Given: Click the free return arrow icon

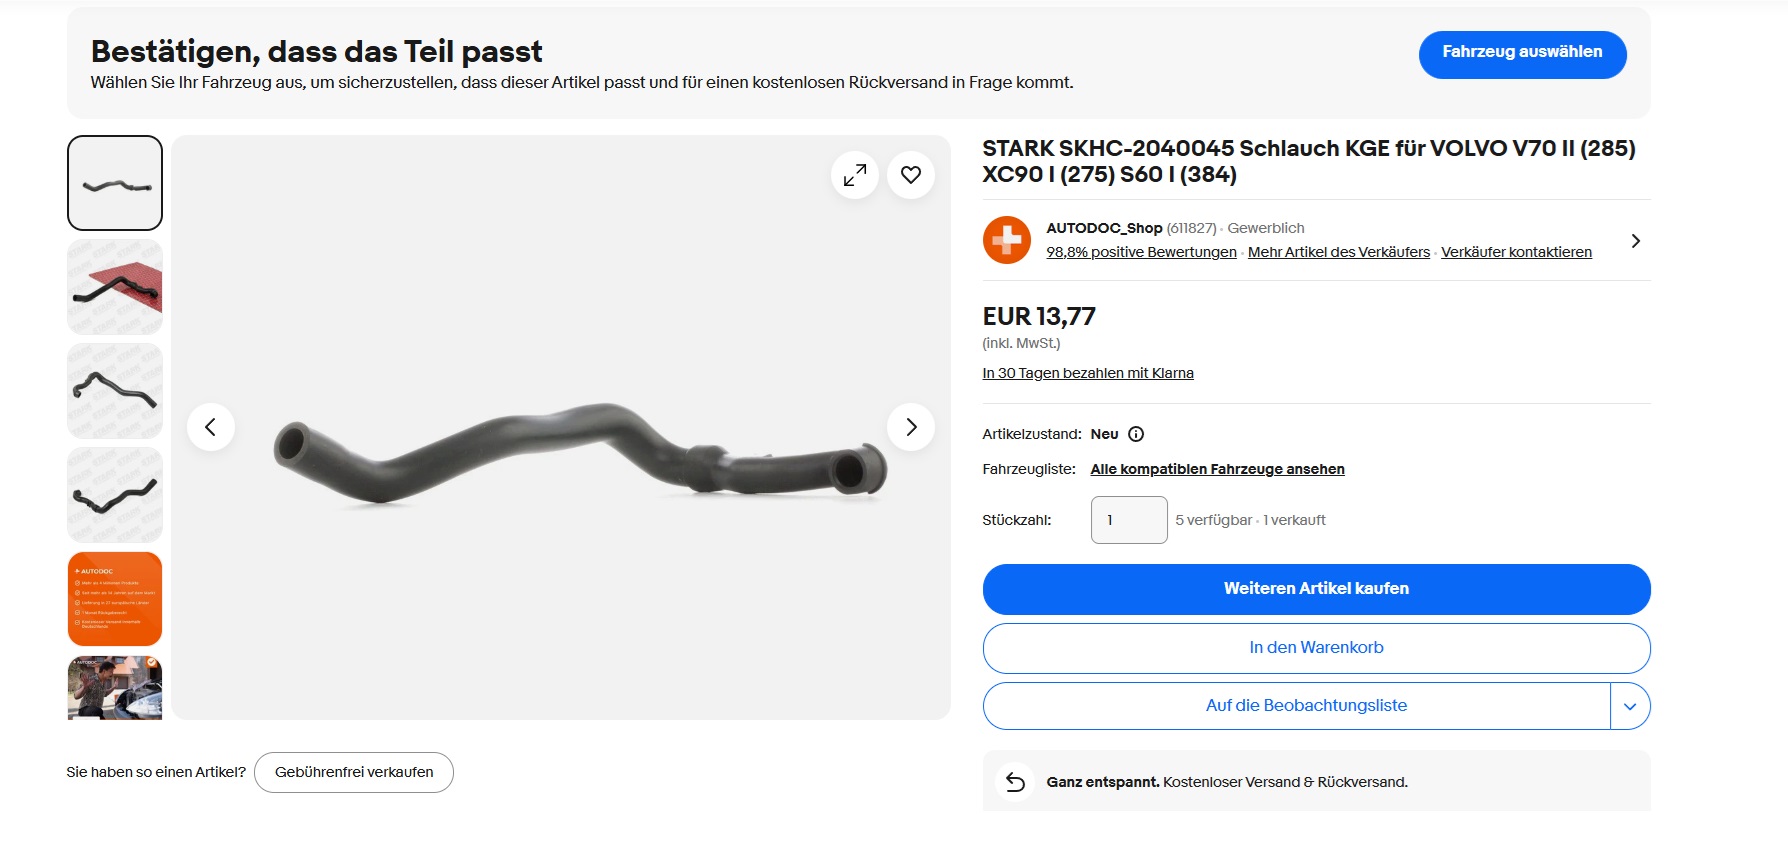Looking at the screenshot, I should [x=1015, y=782].
